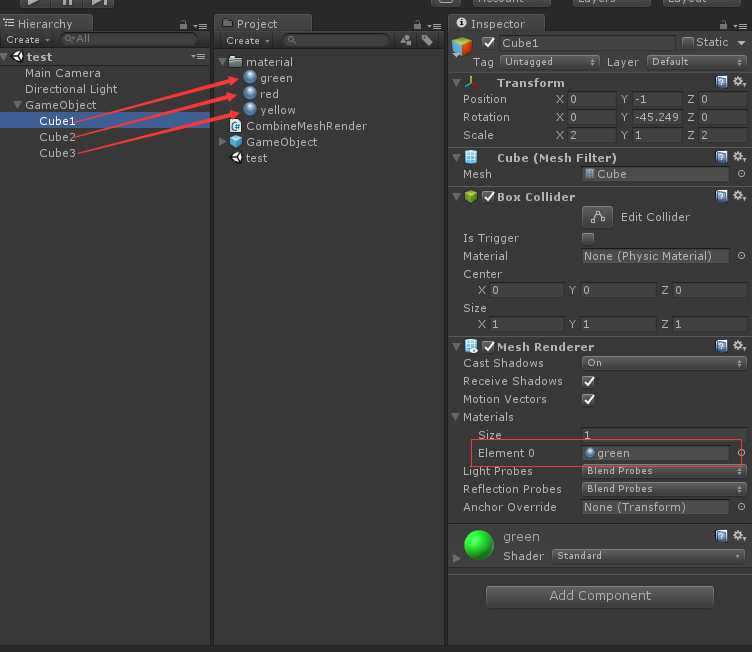The image size is (752, 652).
Task: Click the Project panel search-by-label tag icon
Action: (x=427, y=40)
